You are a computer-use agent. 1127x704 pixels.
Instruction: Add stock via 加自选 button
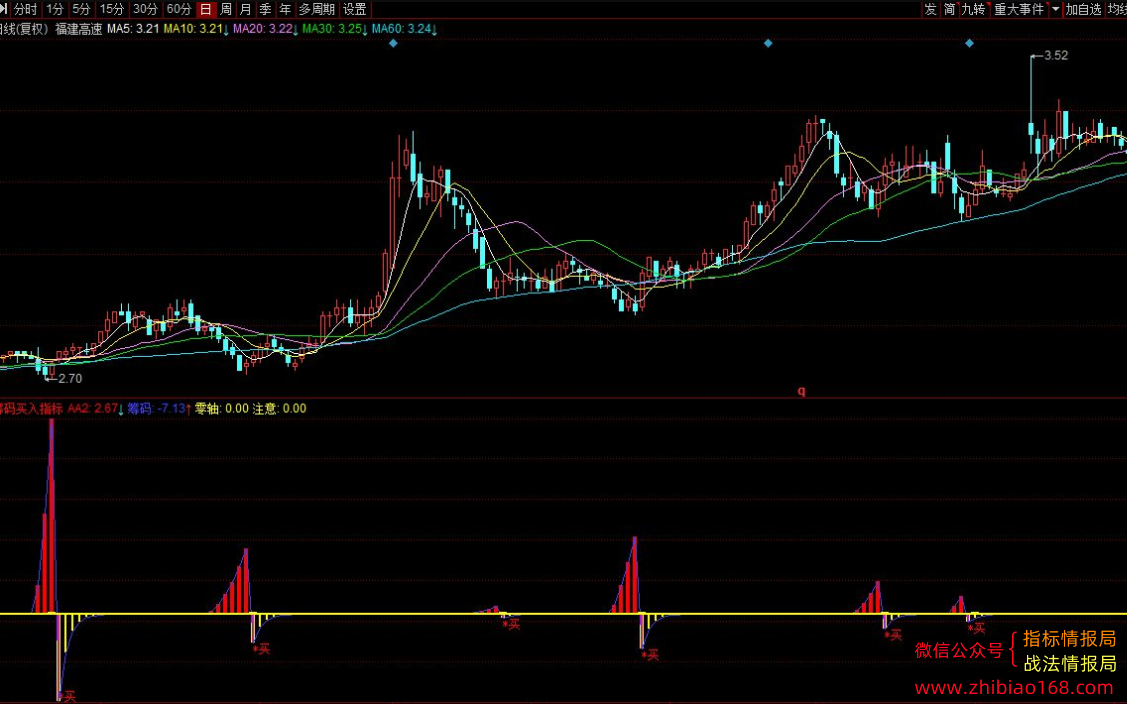pos(1083,9)
